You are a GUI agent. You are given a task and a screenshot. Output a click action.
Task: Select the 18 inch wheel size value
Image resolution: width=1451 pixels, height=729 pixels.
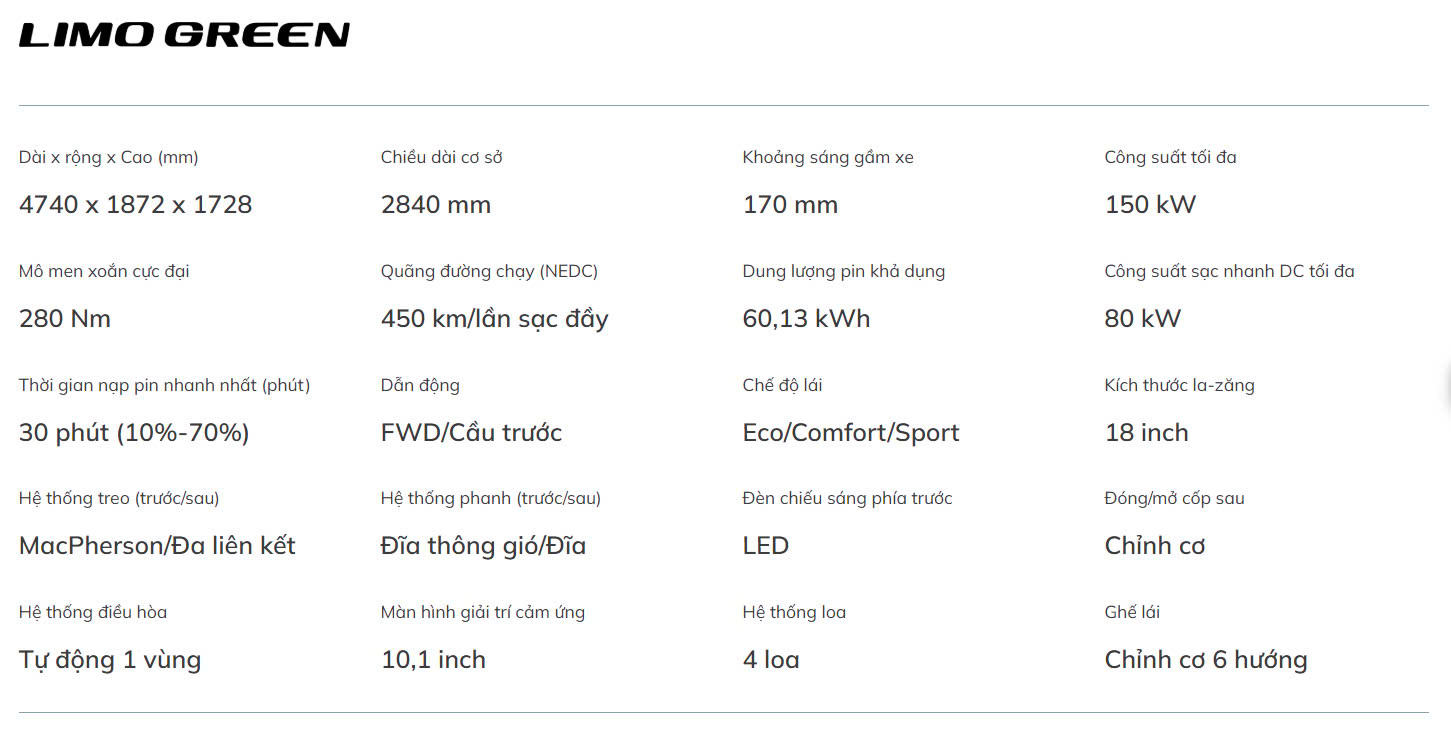point(1146,433)
